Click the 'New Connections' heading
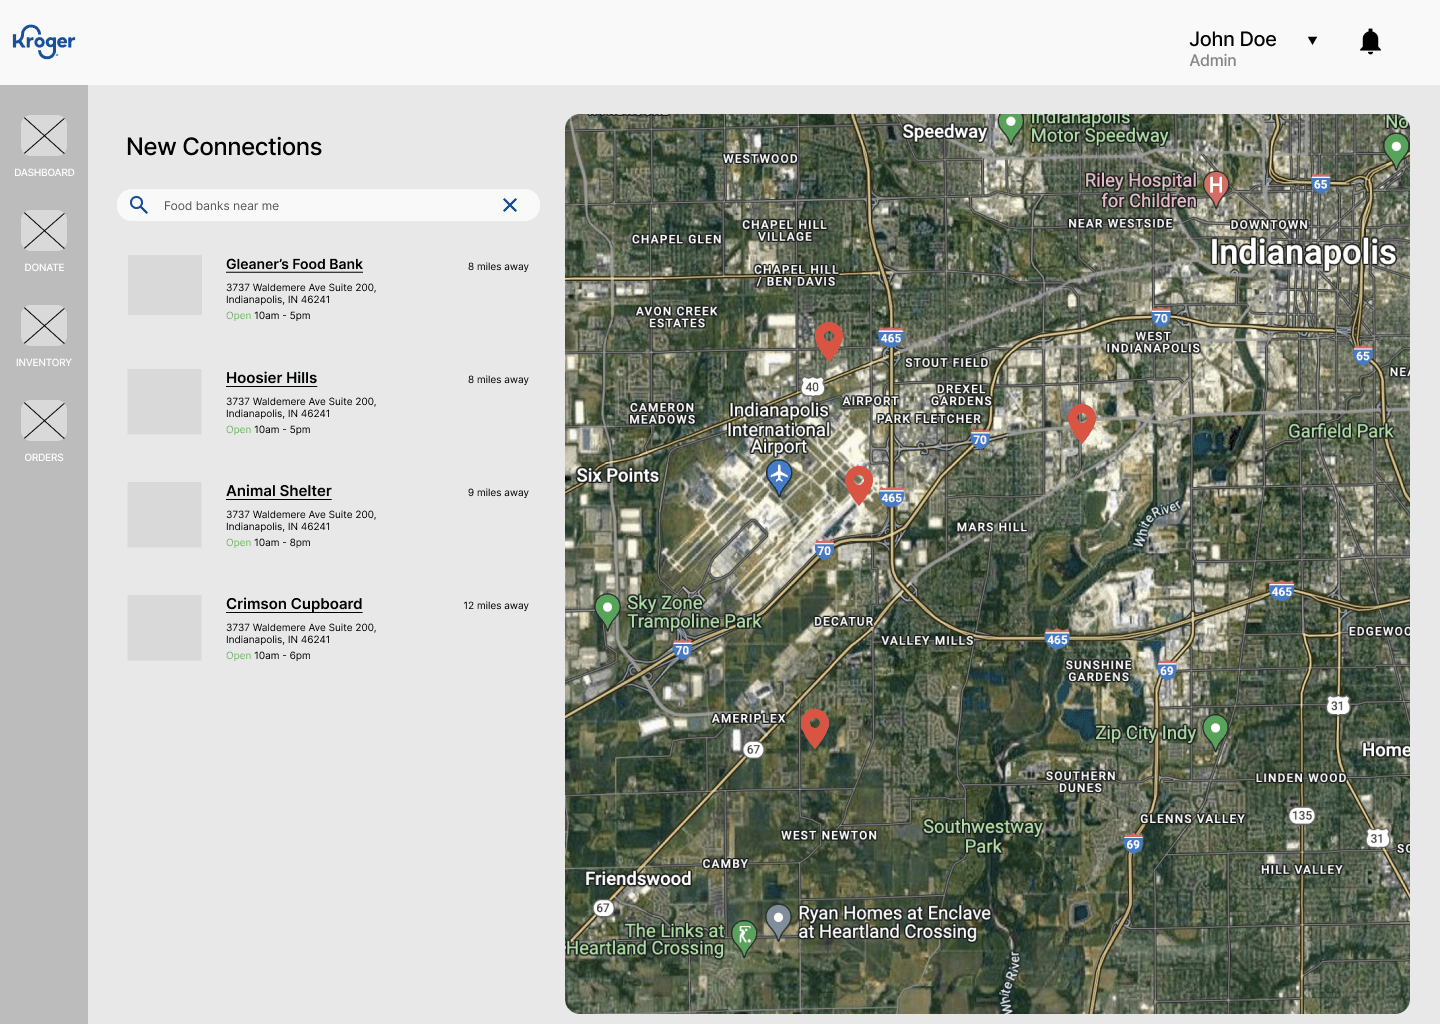The image size is (1440, 1024). click(x=224, y=147)
